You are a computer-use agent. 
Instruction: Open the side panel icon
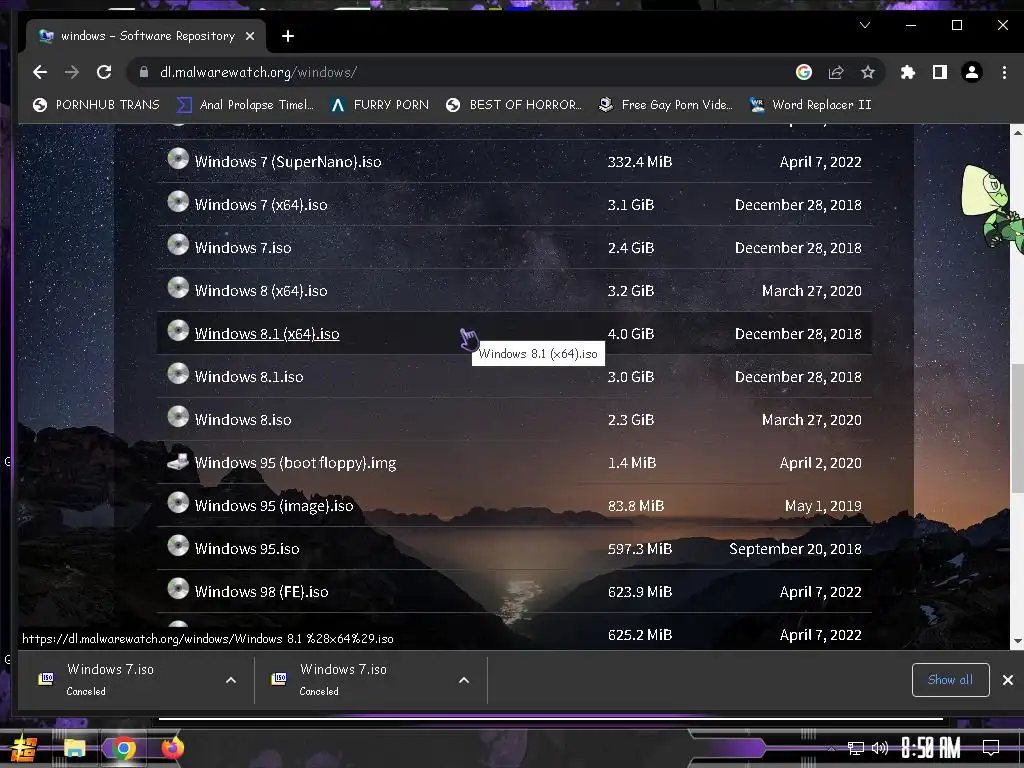click(940, 72)
